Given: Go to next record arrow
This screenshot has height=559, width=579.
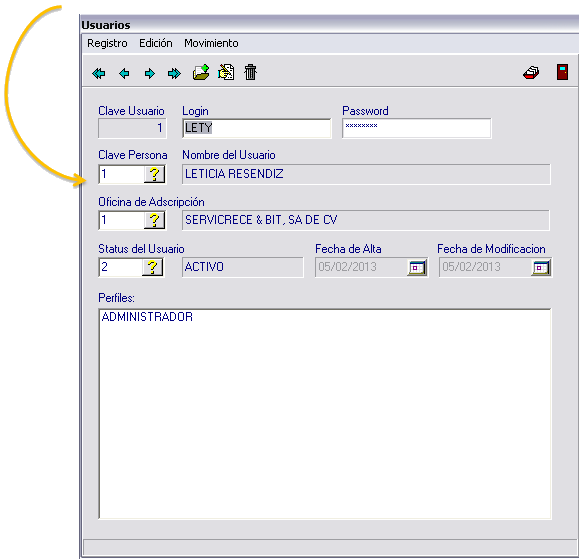Looking at the screenshot, I should click(150, 73).
